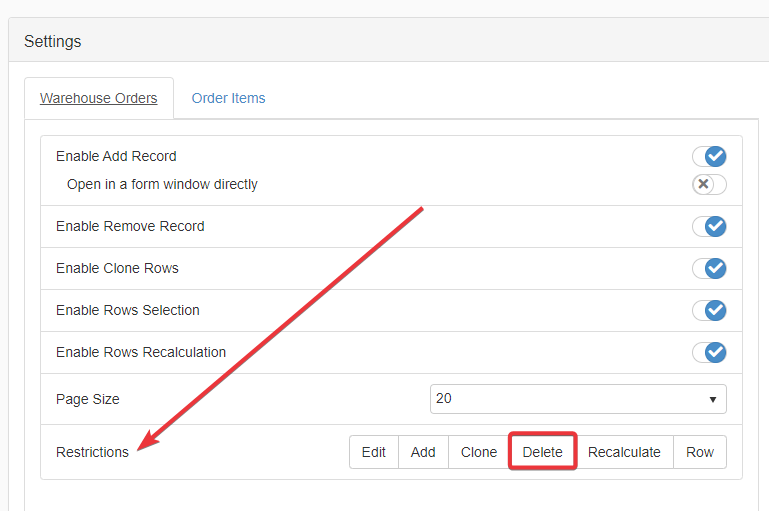The image size is (769, 511).
Task: Disable the Enable Rows Recalculation switch
Action: 709,353
